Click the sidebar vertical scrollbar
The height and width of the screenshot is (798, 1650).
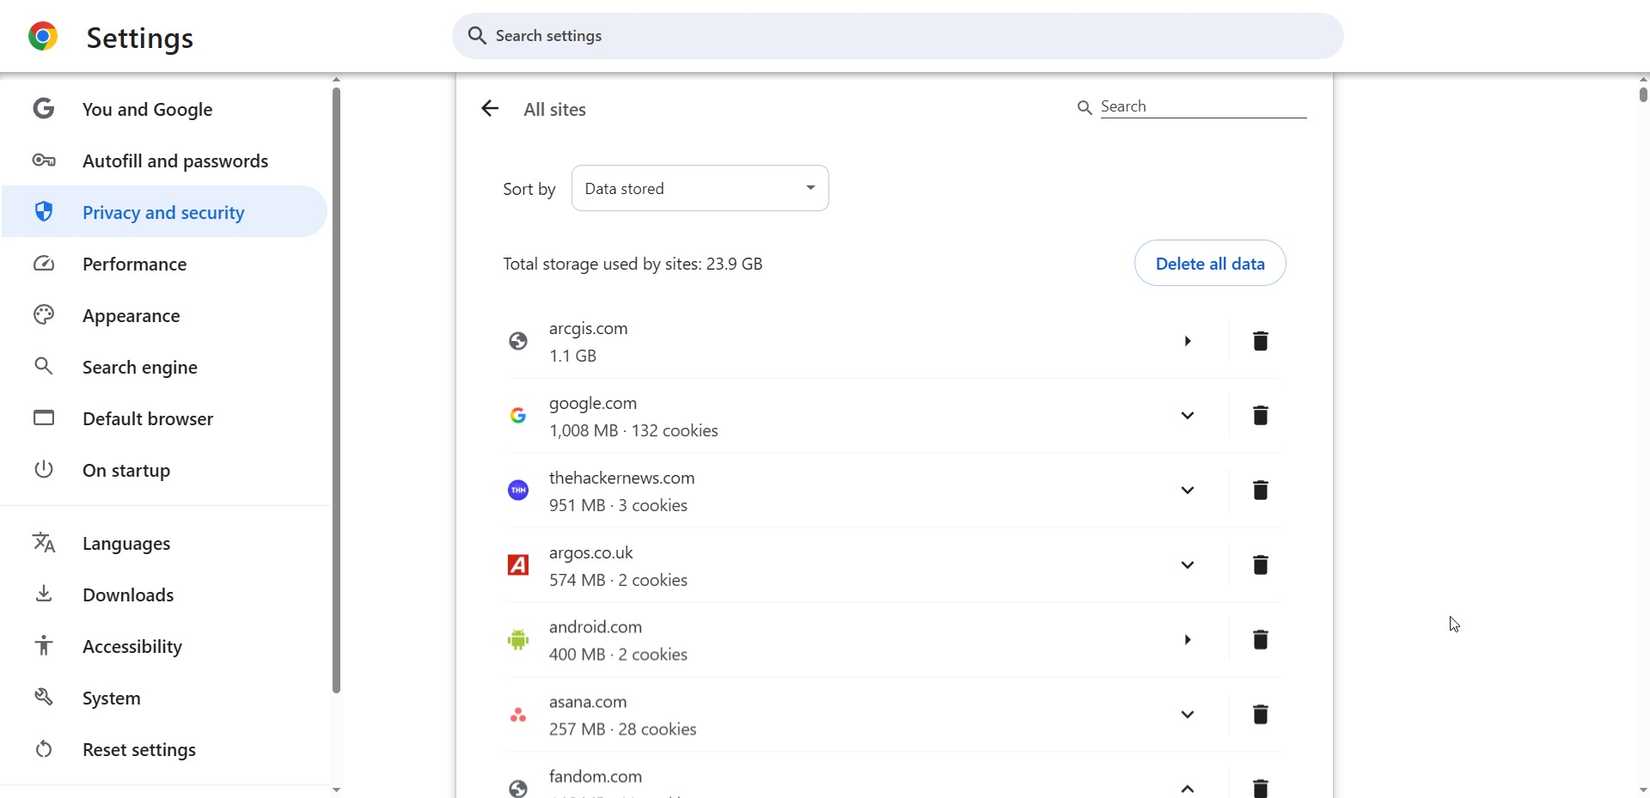click(x=336, y=390)
